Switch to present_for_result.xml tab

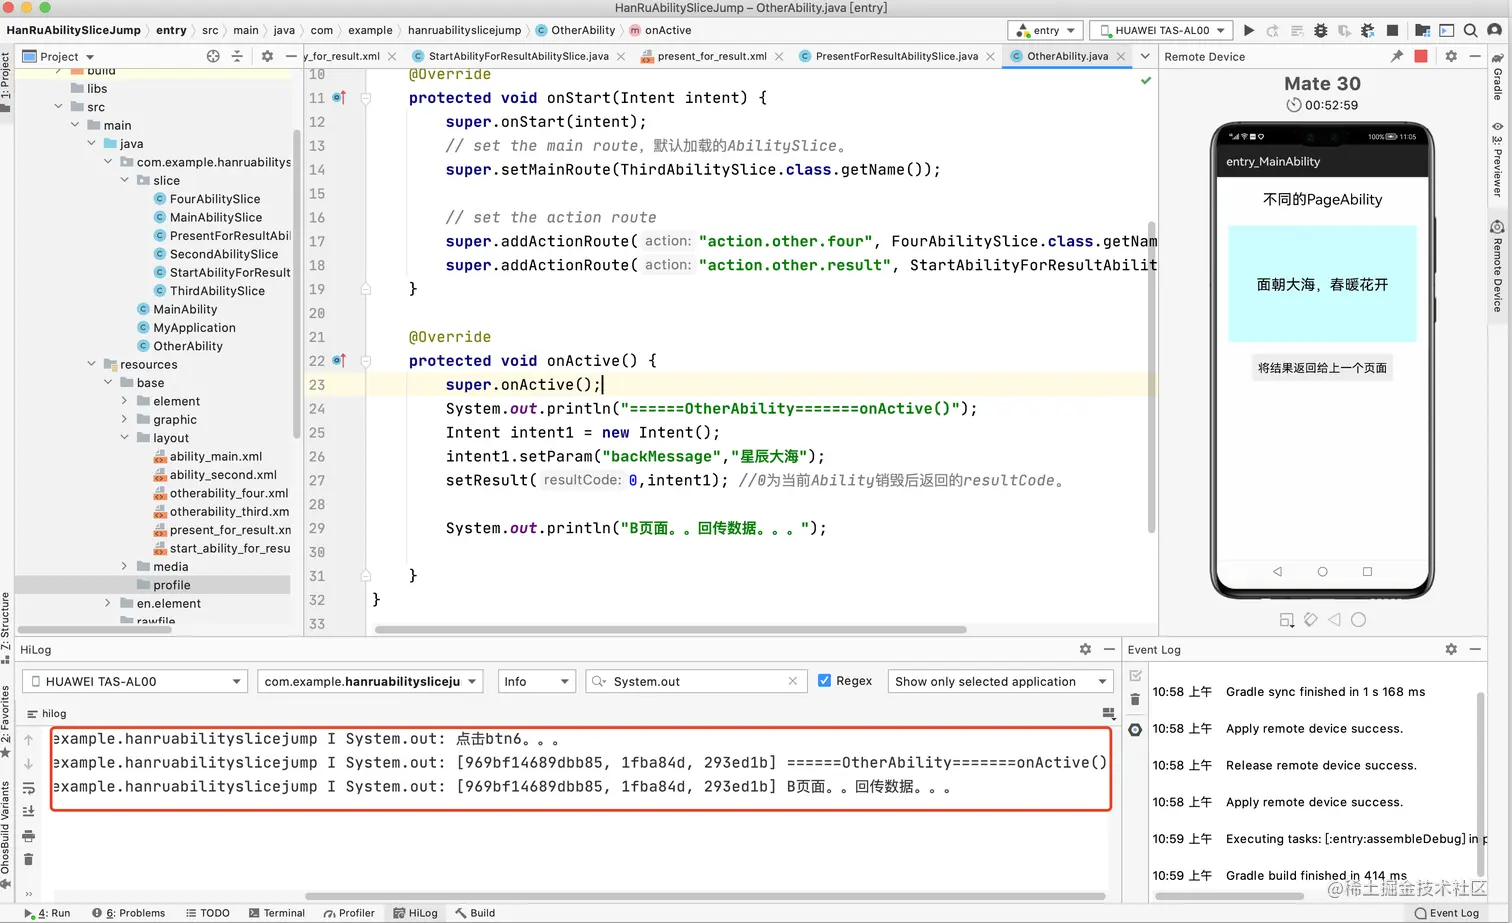coord(711,56)
